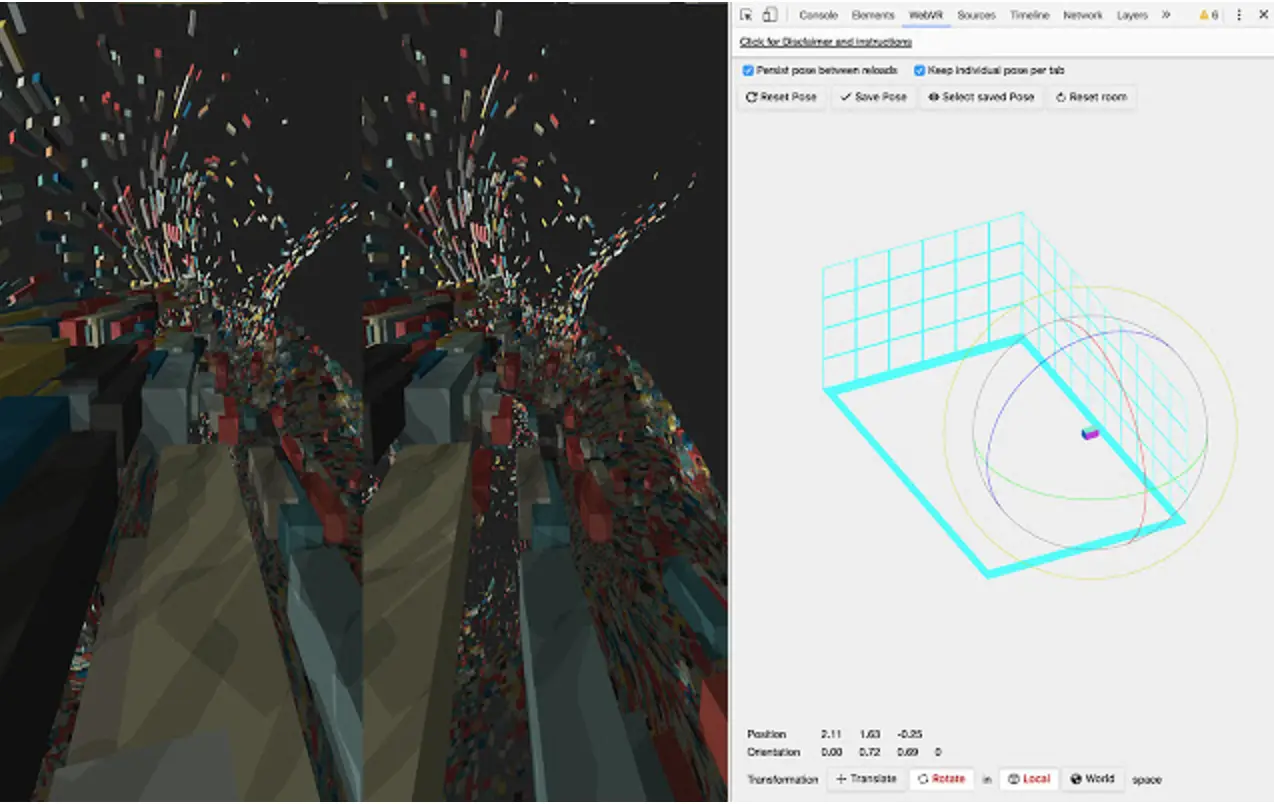1274x804 pixels.
Task: Click the Position label
Action: (767, 734)
